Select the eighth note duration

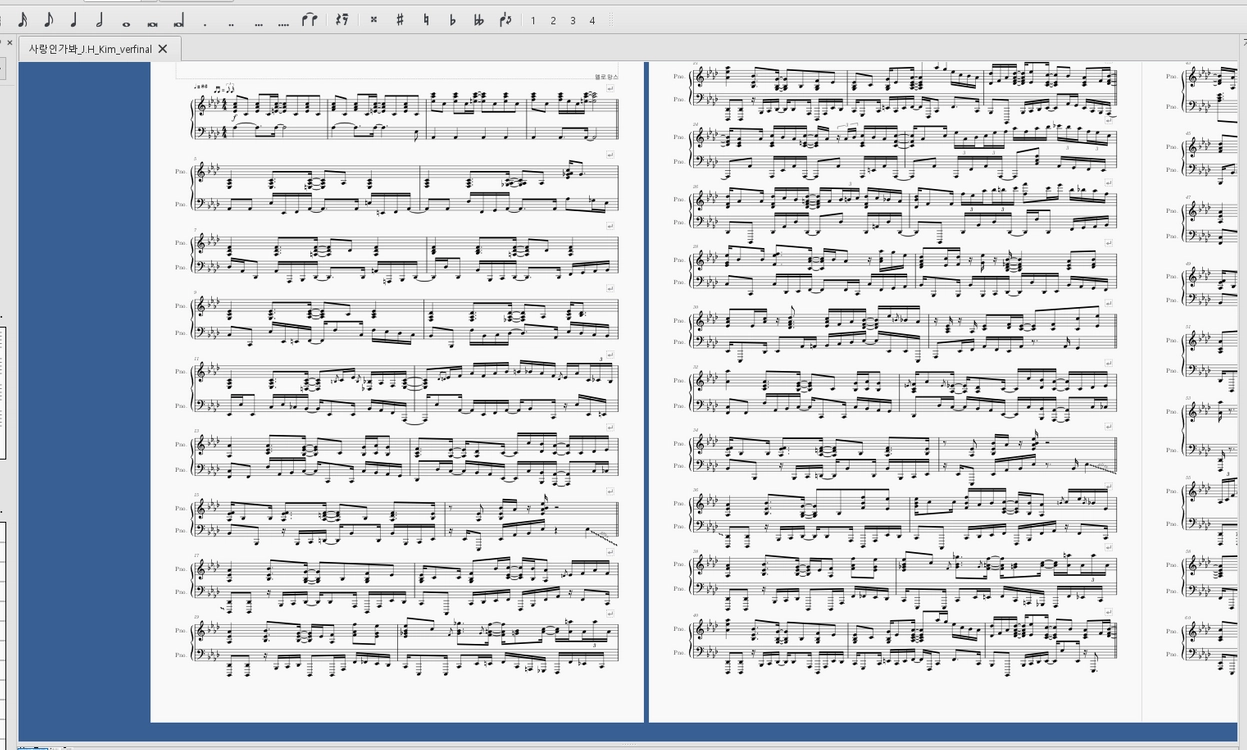(x=48, y=20)
